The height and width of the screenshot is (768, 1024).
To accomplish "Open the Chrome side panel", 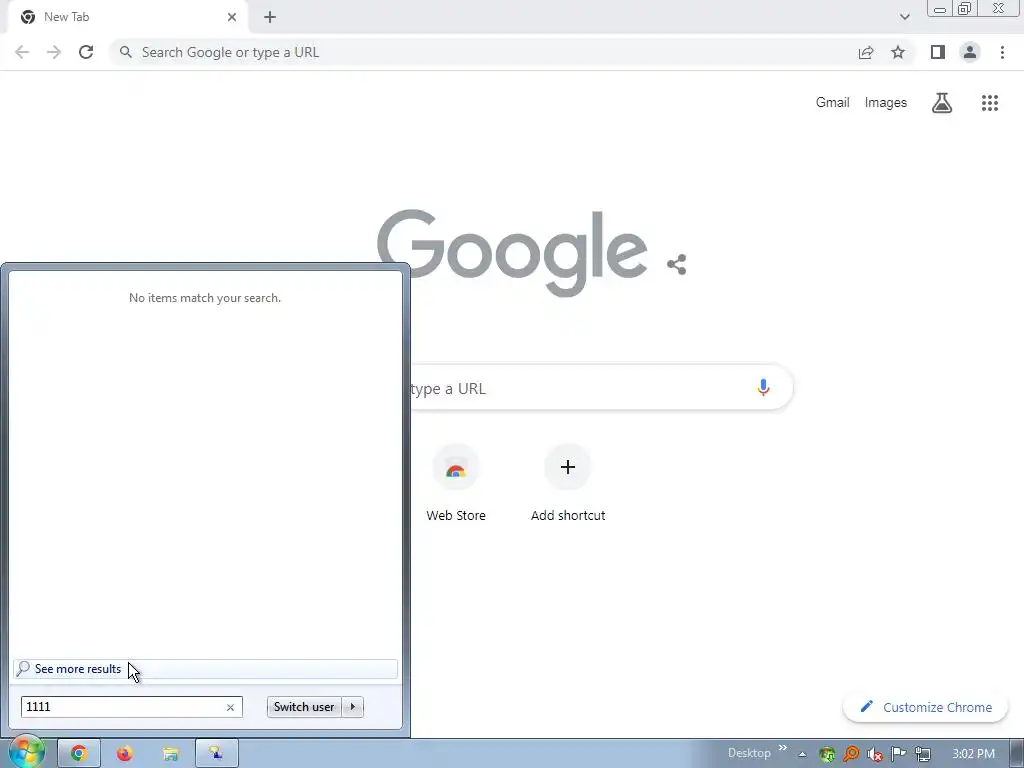I will tap(938, 52).
